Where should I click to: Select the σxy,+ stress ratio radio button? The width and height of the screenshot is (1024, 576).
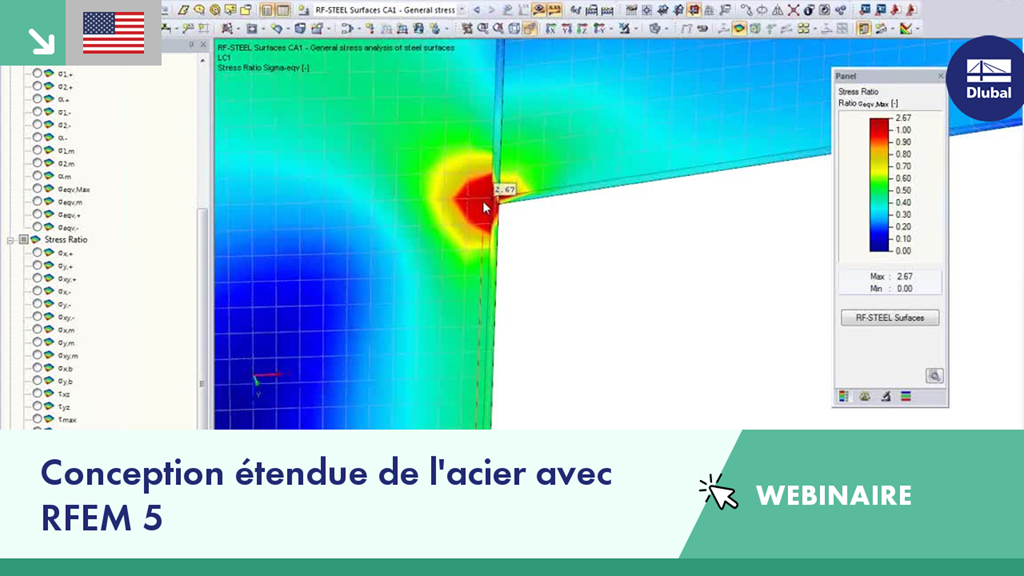click(37, 278)
